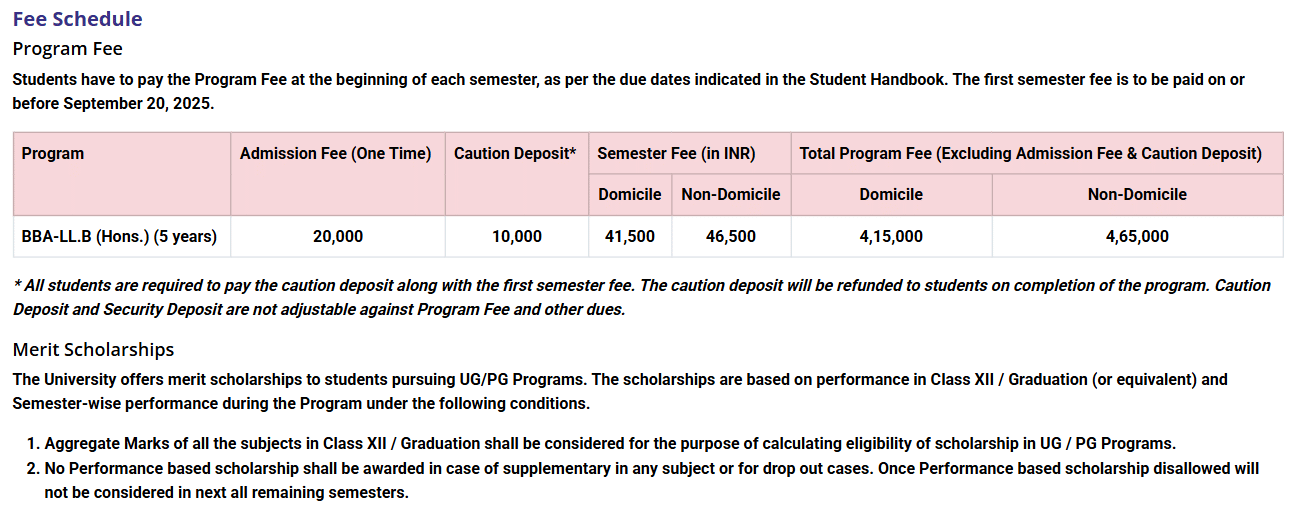Click the 46,500 non-domicile semester fee
The width and height of the screenshot is (1291, 511).
731,237
